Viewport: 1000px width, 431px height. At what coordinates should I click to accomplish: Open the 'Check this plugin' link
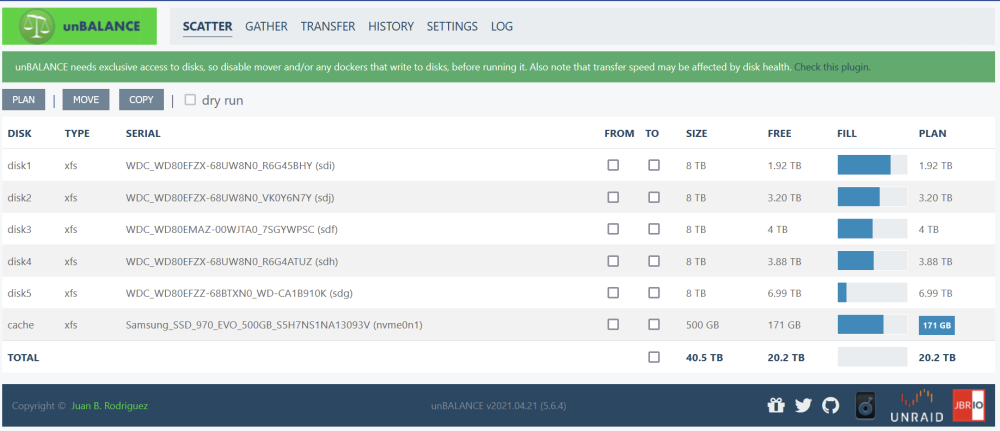click(x=832, y=66)
